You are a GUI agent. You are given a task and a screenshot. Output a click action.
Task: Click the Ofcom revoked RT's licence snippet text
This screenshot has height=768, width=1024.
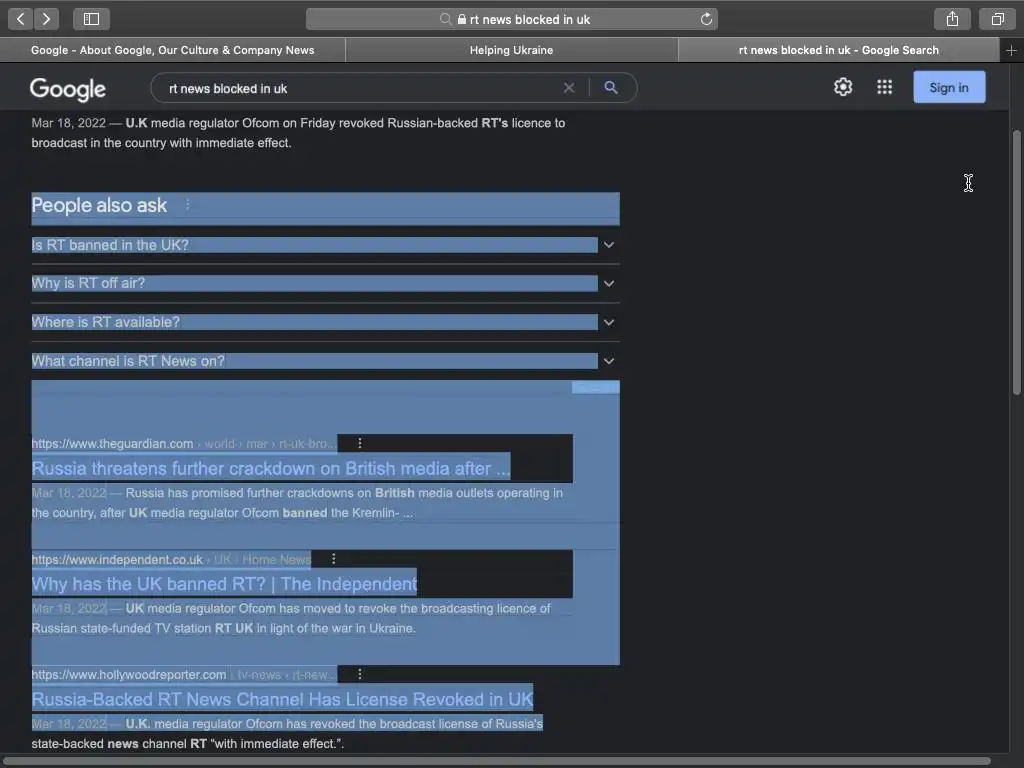point(298,133)
